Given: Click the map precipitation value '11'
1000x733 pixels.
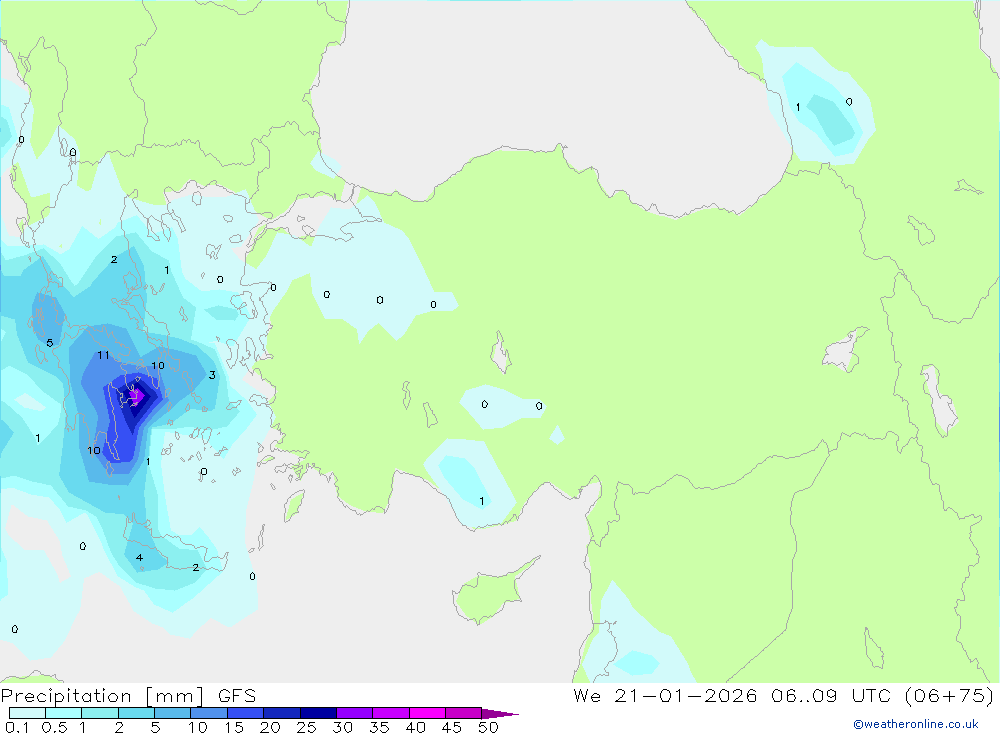Looking at the screenshot, I should click(x=103, y=355).
